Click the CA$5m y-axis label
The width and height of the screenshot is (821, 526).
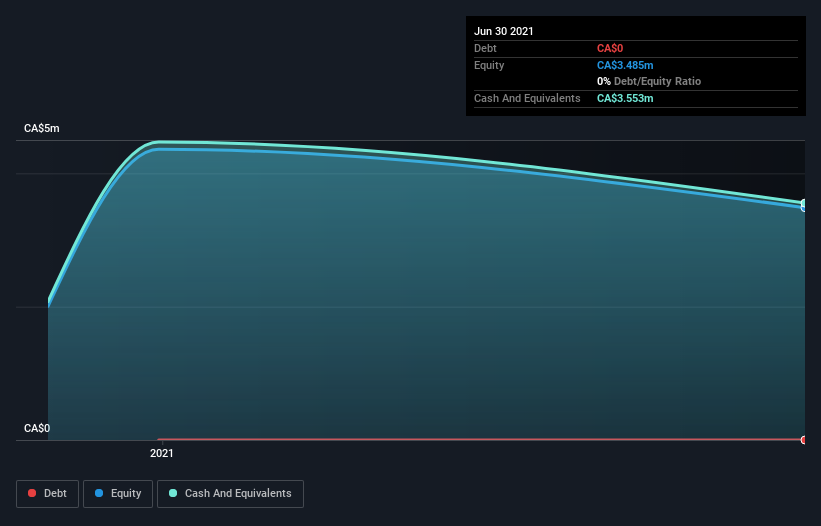click(x=42, y=128)
